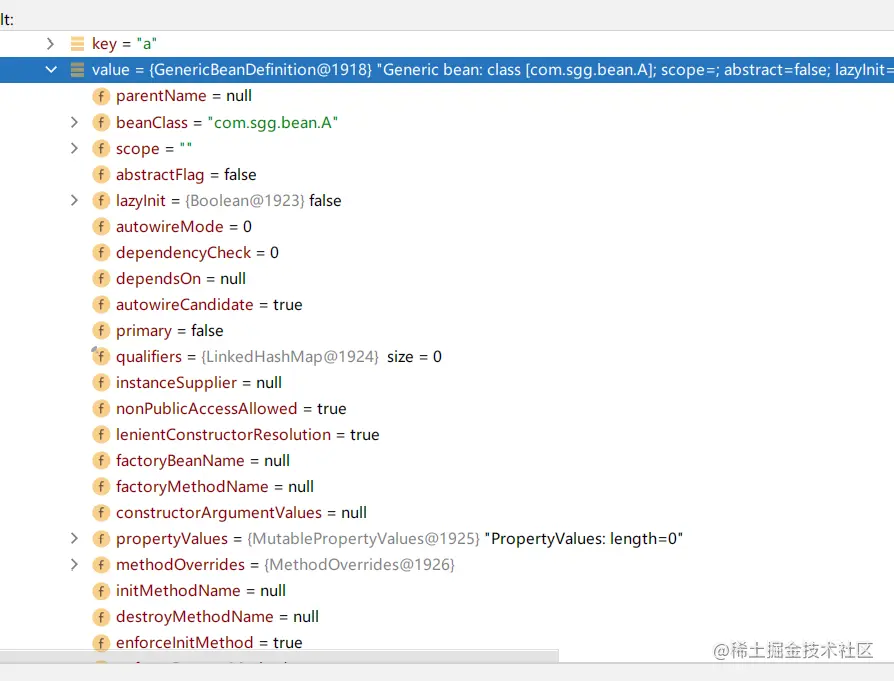Expand the scope field

[x=74, y=148]
